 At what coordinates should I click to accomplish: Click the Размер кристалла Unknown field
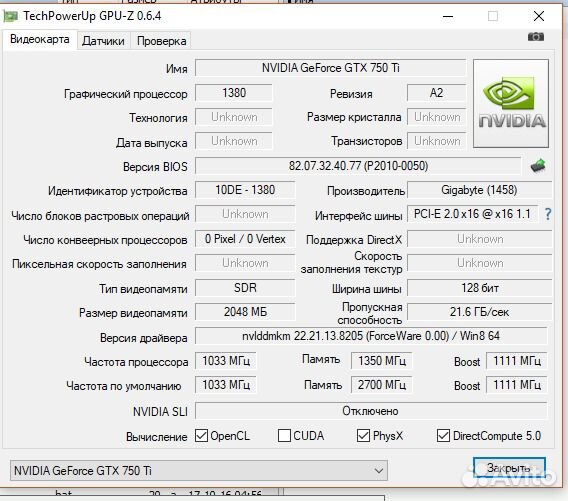(436, 117)
